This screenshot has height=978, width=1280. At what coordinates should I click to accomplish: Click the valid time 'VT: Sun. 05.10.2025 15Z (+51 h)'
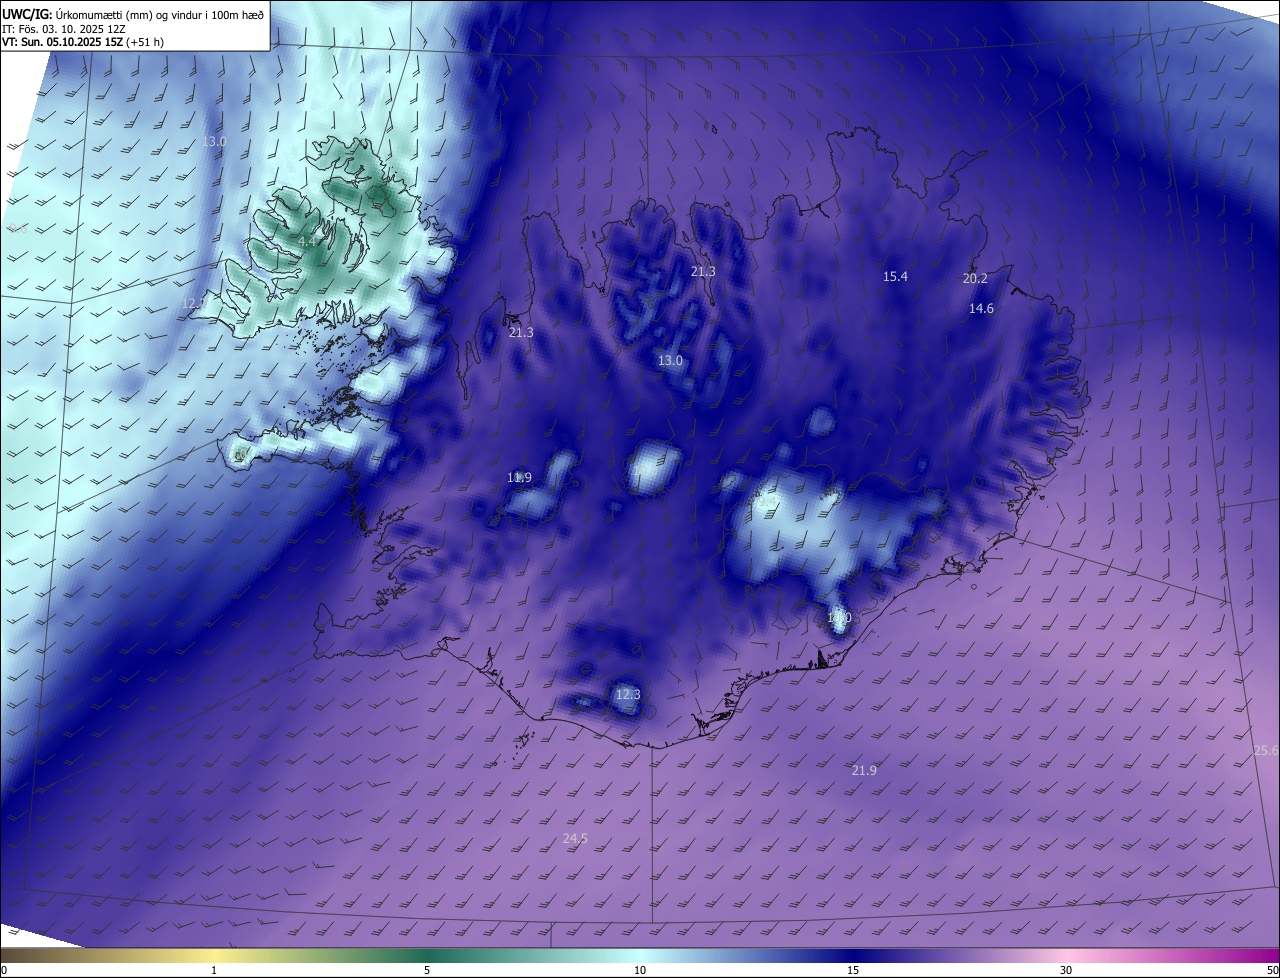pyautogui.click(x=83, y=43)
